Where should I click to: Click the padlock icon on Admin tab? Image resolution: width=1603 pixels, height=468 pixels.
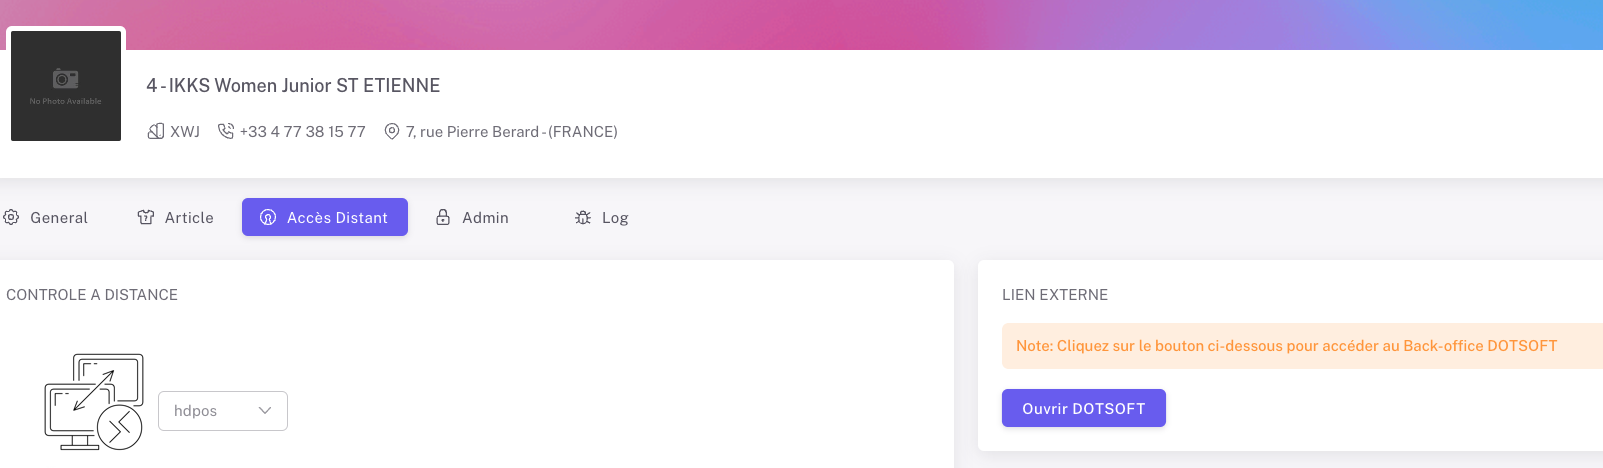pyautogui.click(x=443, y=218)
